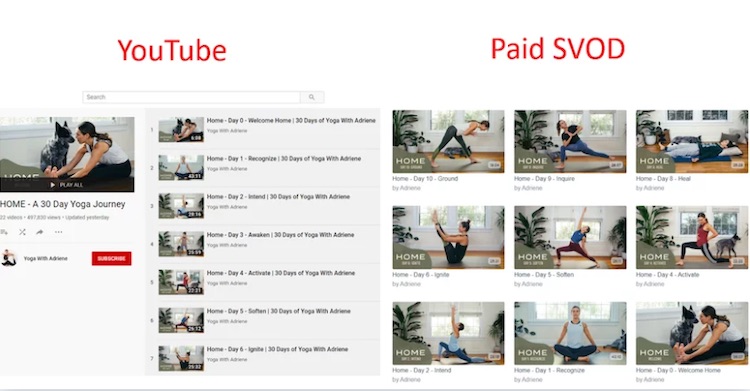Screen dimensions: 750x391
Task: Click playlist thumbnail for Day 2 Intend
Action: click(x=181, y=206)
